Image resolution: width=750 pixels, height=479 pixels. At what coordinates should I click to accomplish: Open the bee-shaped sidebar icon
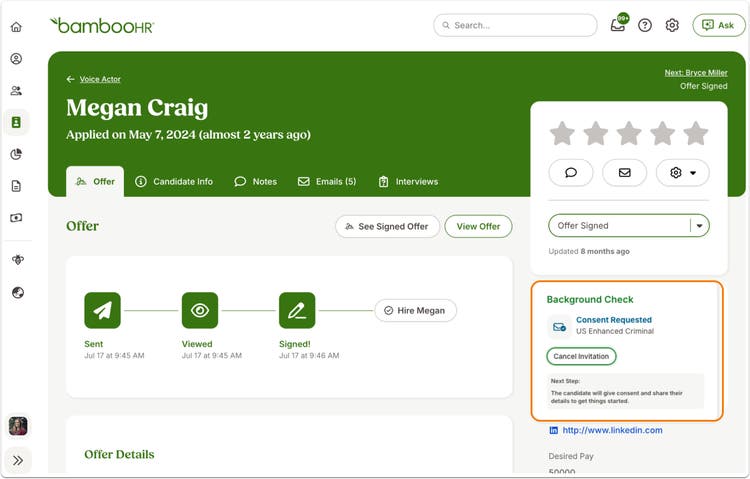18,259
